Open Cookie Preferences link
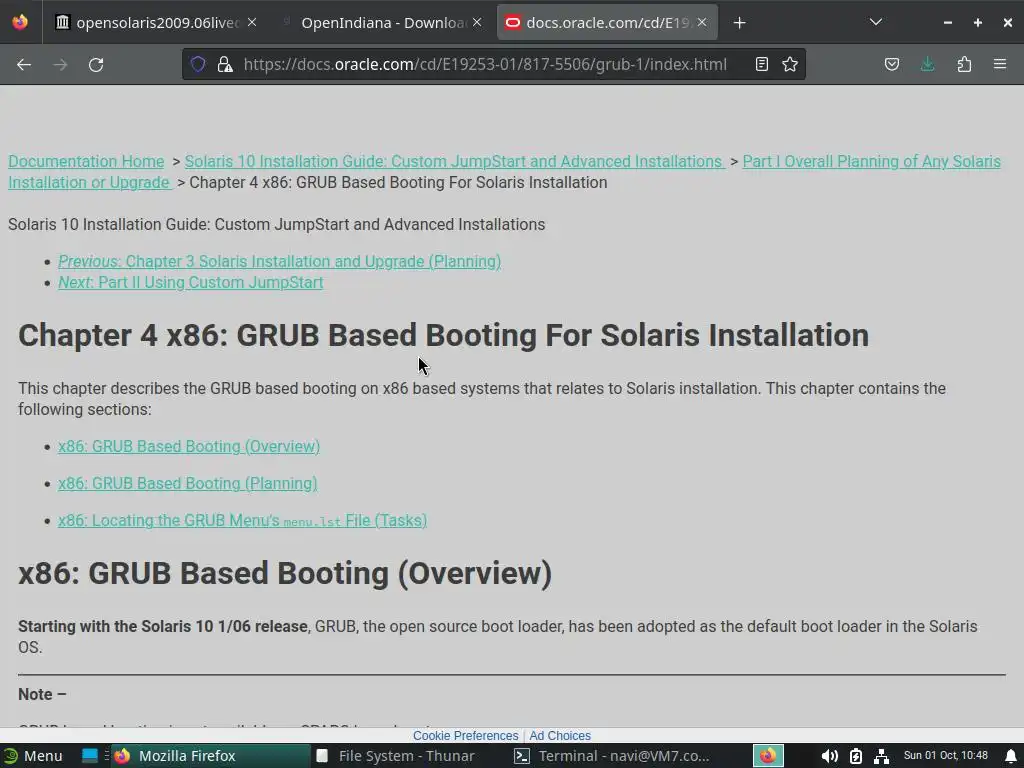The height and width of the screenshot is (768, 1024). 466,735
